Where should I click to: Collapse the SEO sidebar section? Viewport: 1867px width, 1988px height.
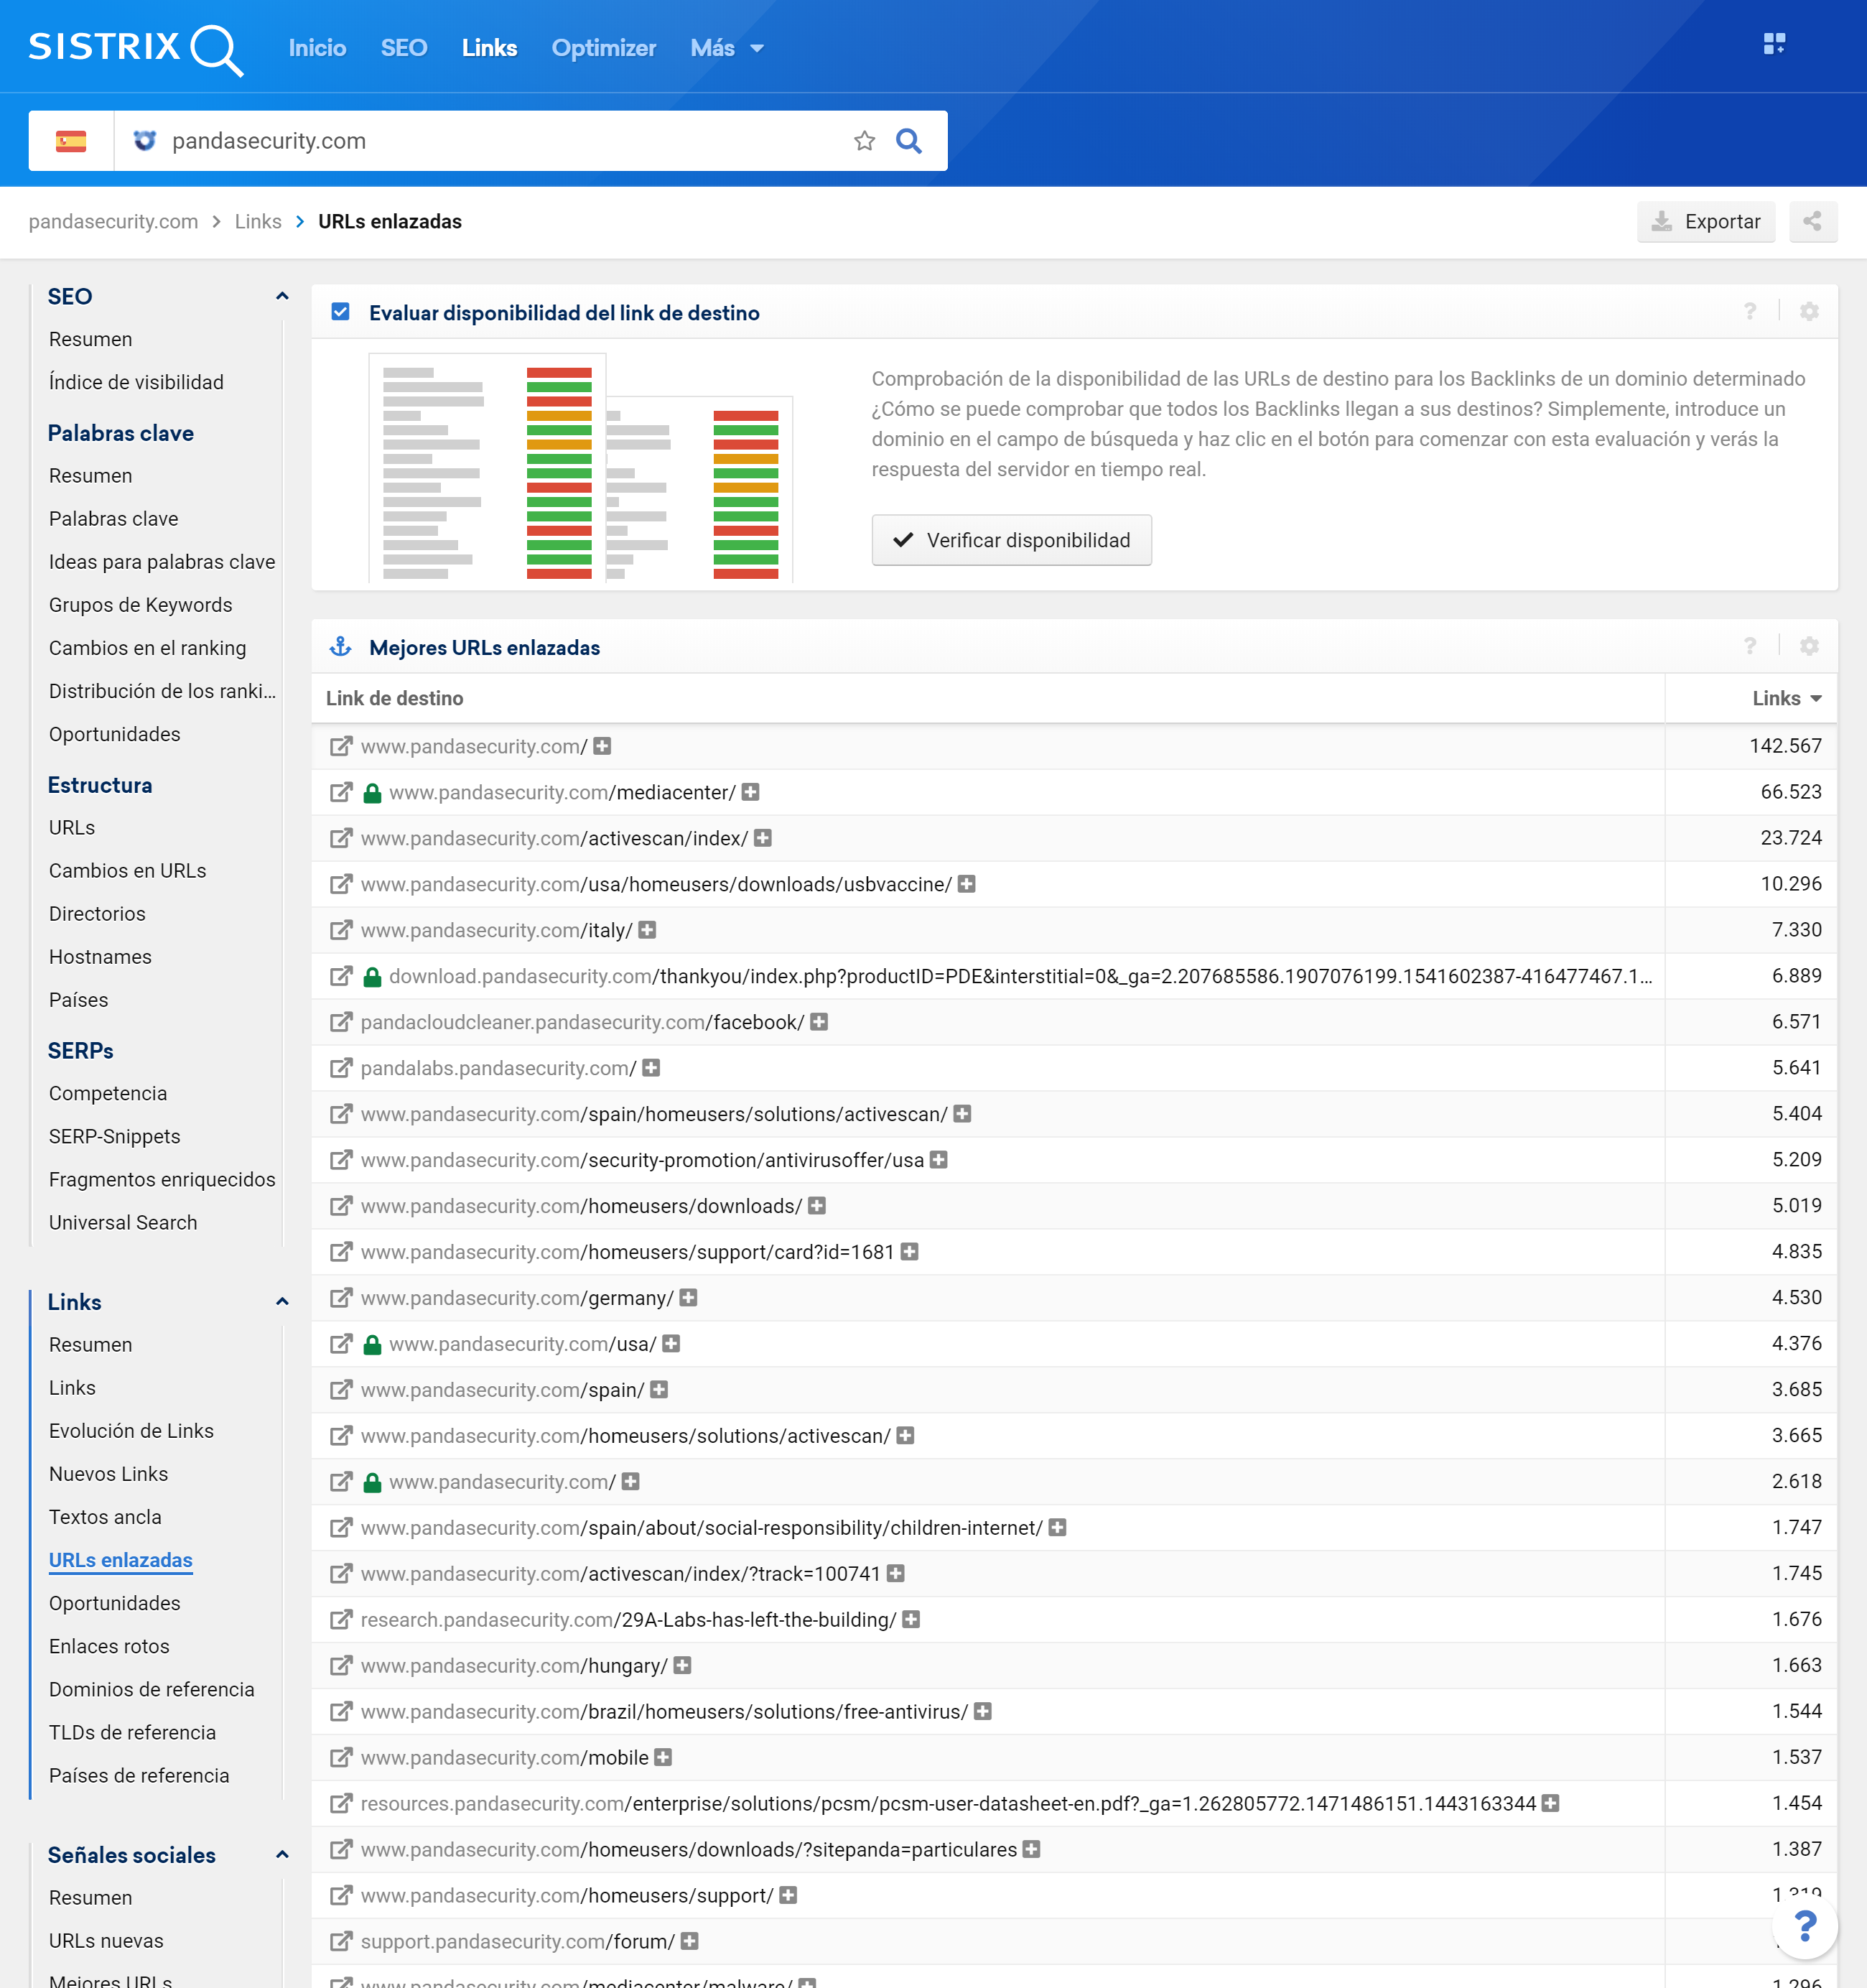tap(282, 296)
